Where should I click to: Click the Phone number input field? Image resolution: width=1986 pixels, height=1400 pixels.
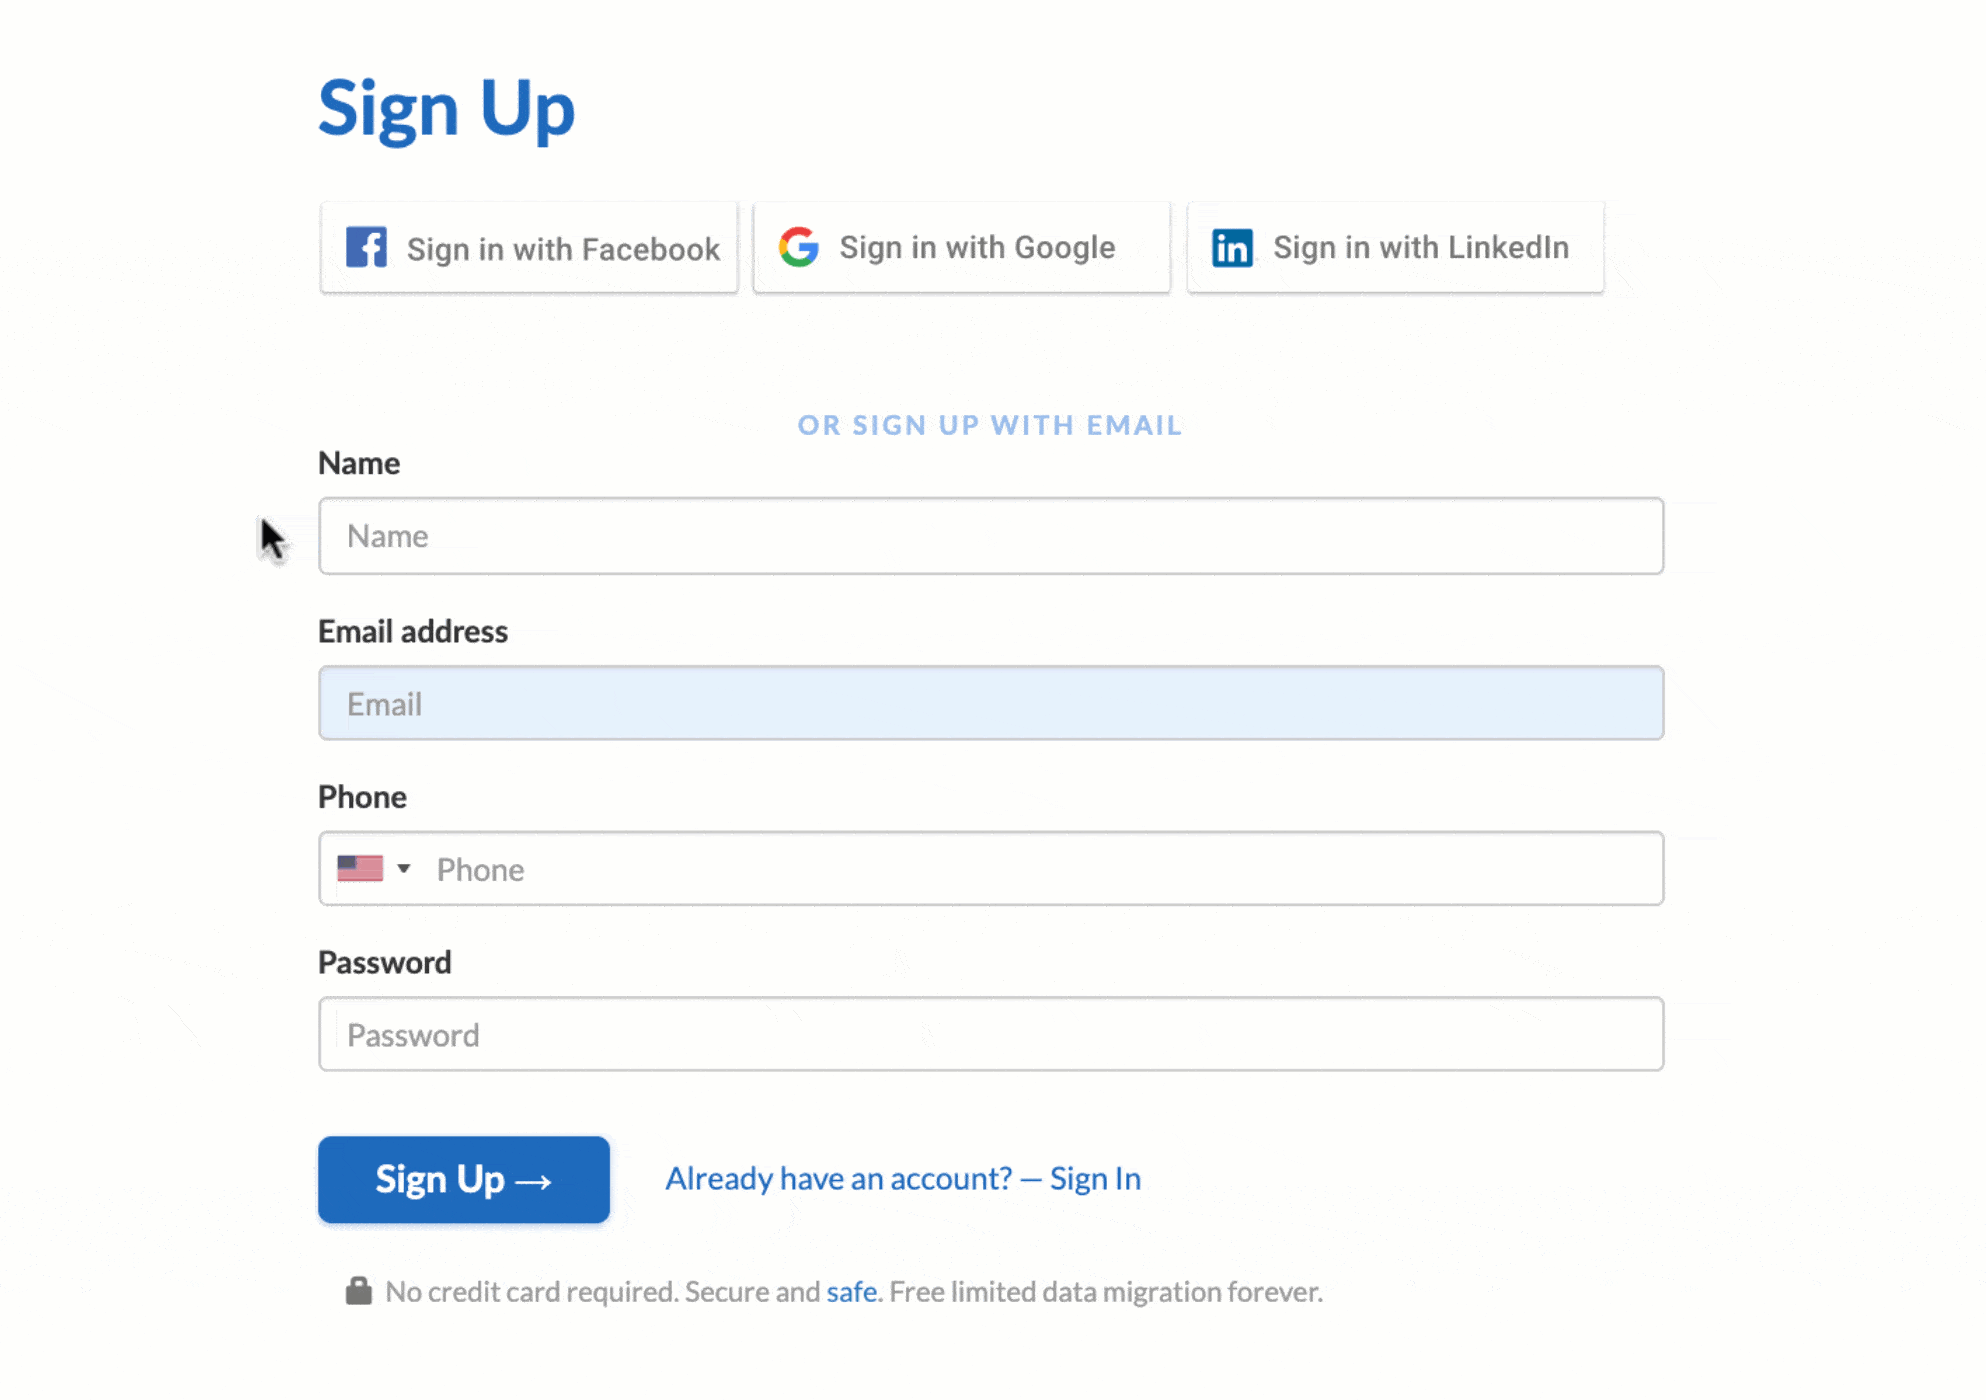click(991, 868)
